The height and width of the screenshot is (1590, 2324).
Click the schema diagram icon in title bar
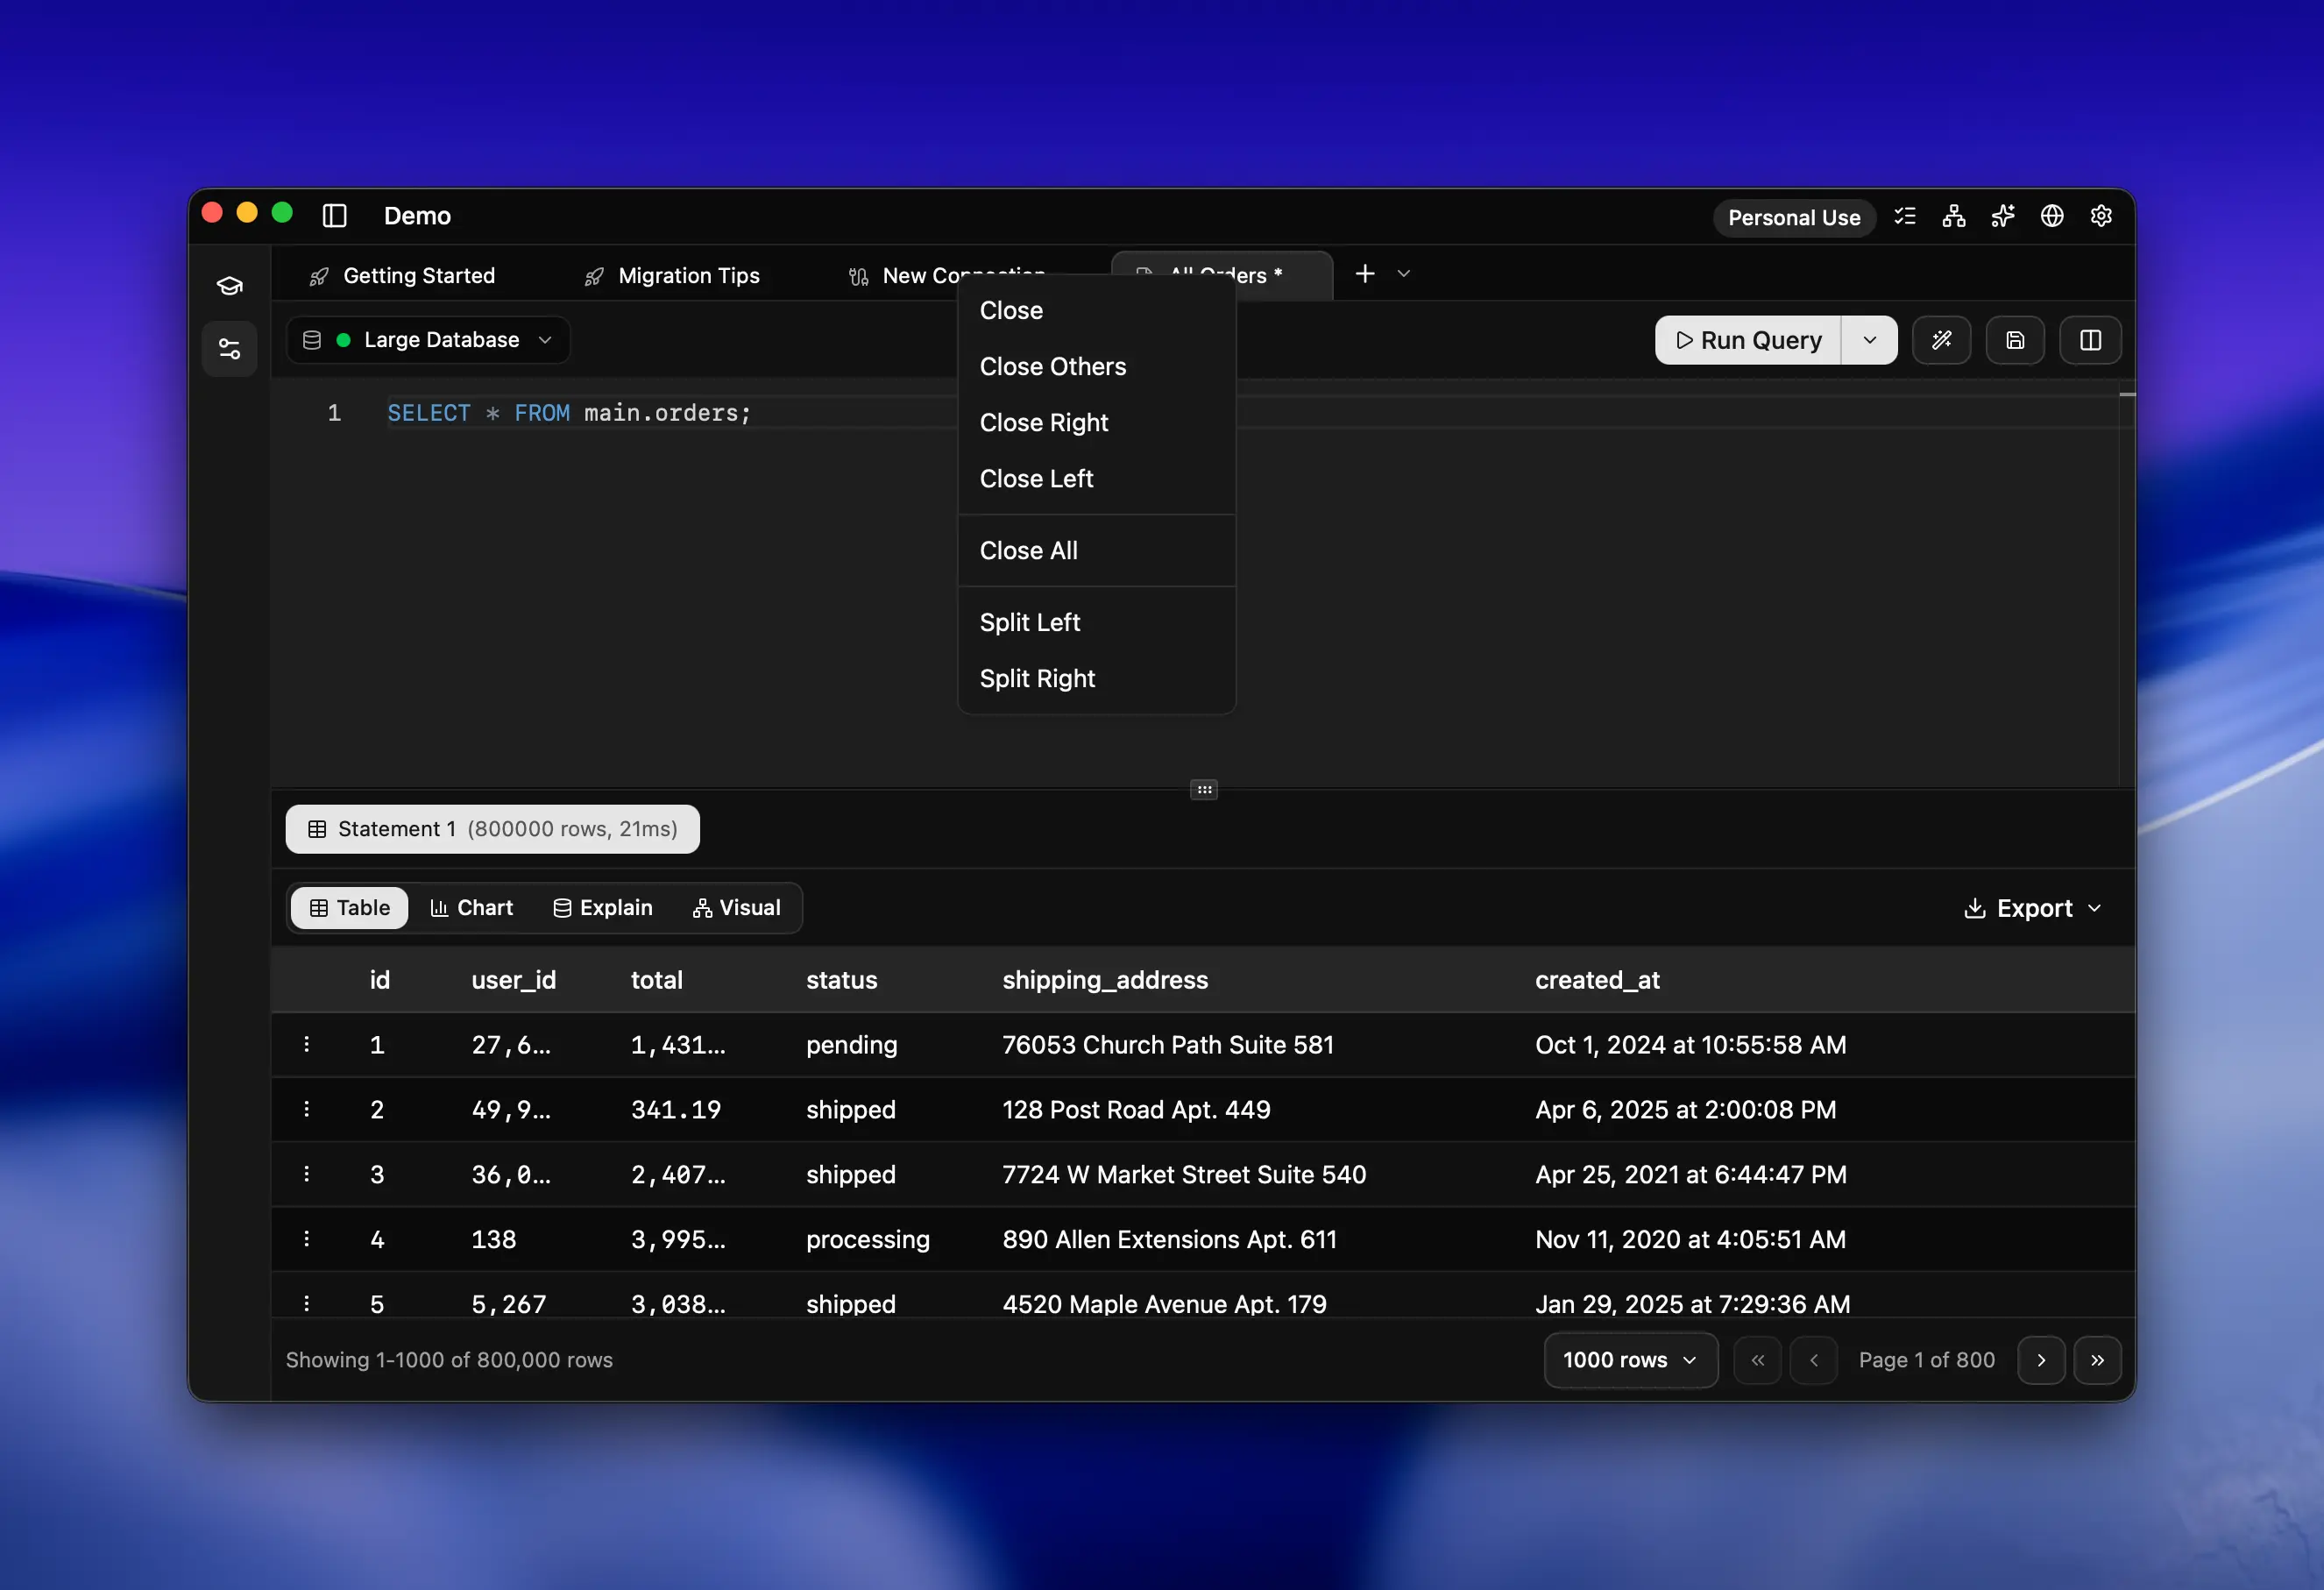1954,216
